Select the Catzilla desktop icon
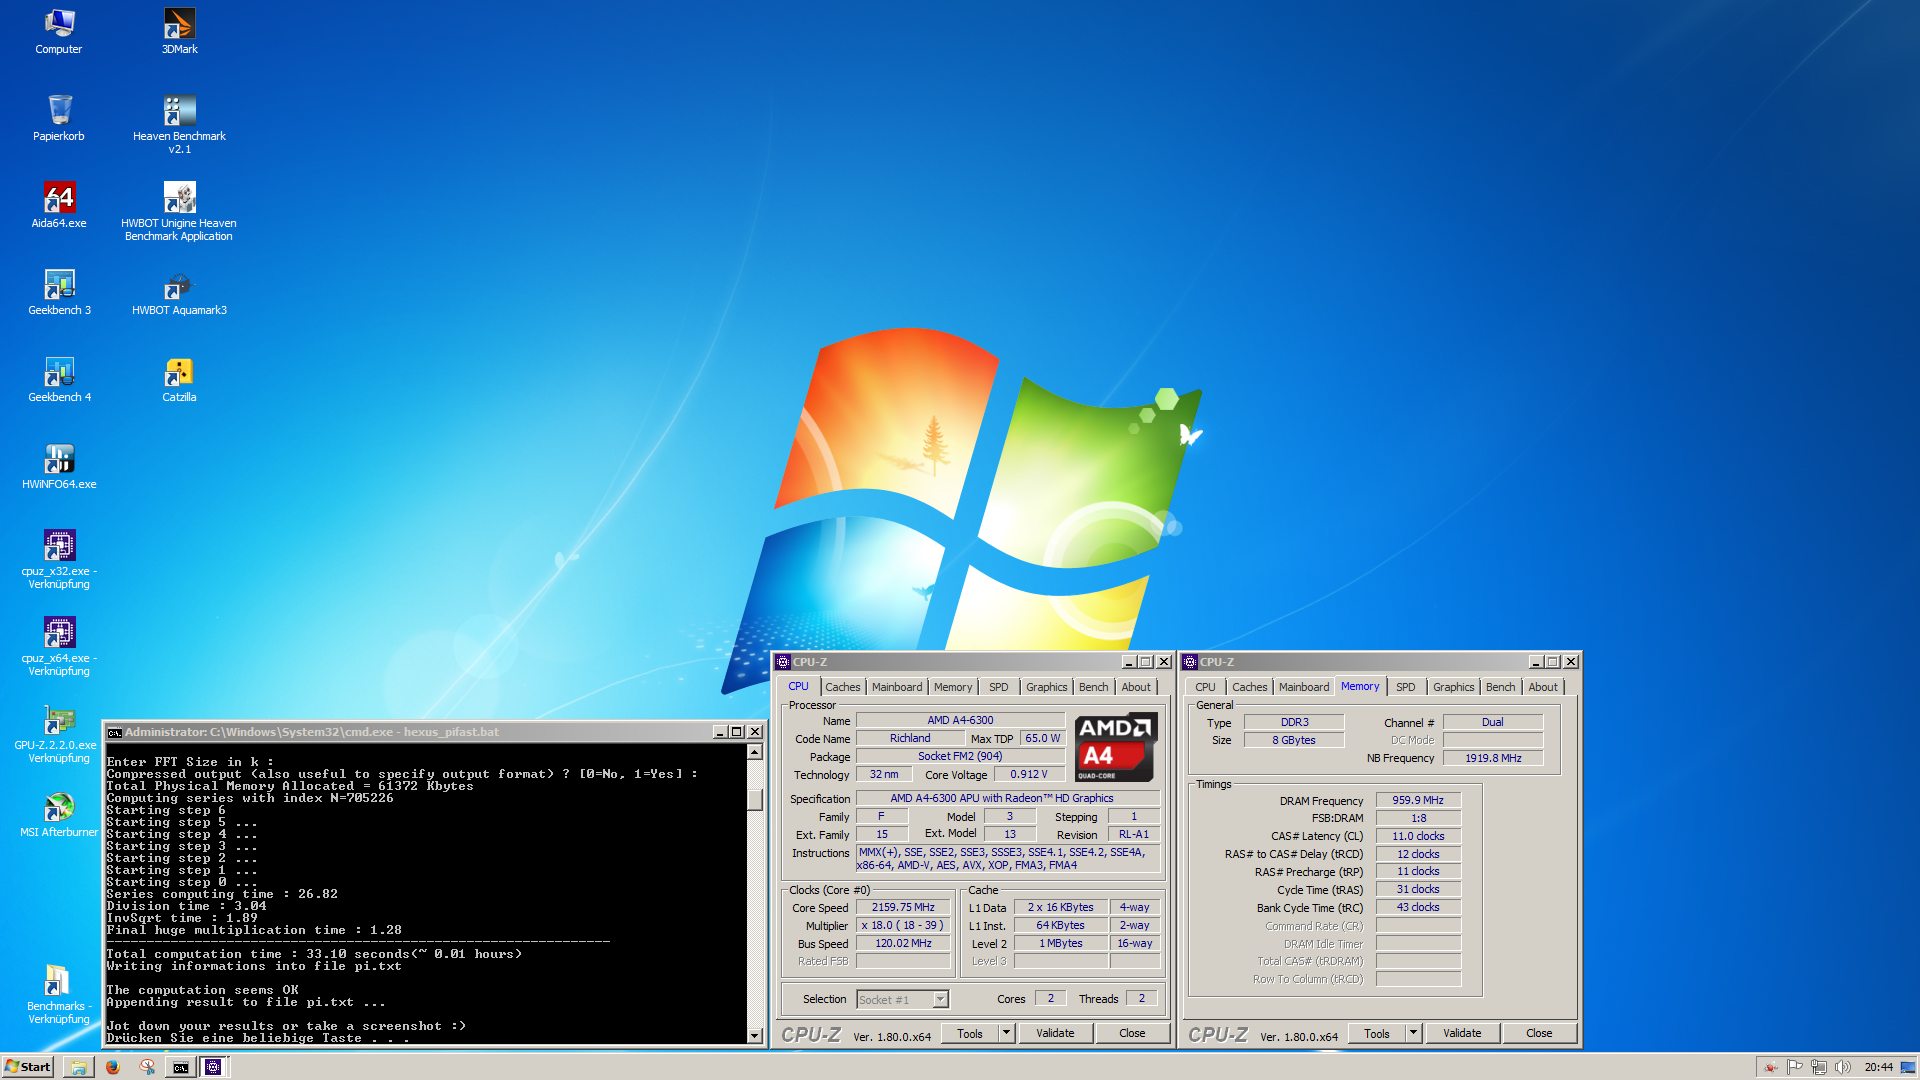The width and height of the screenshot is (1920, 1080). 179,379
